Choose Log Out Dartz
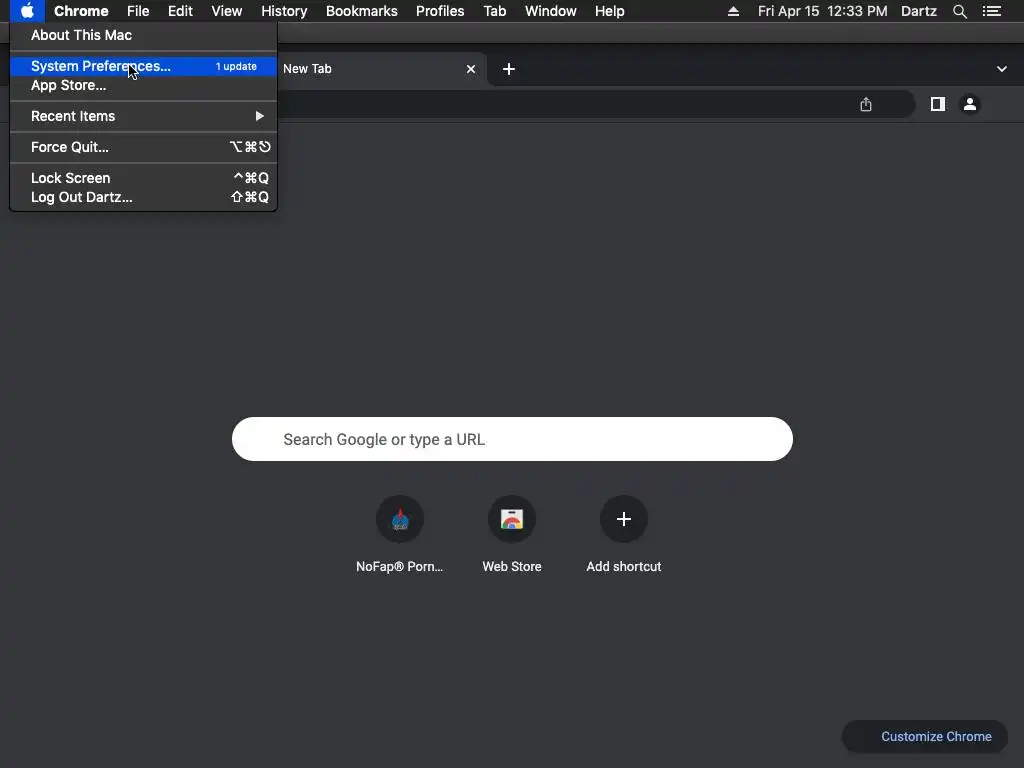 click(143, 197)
